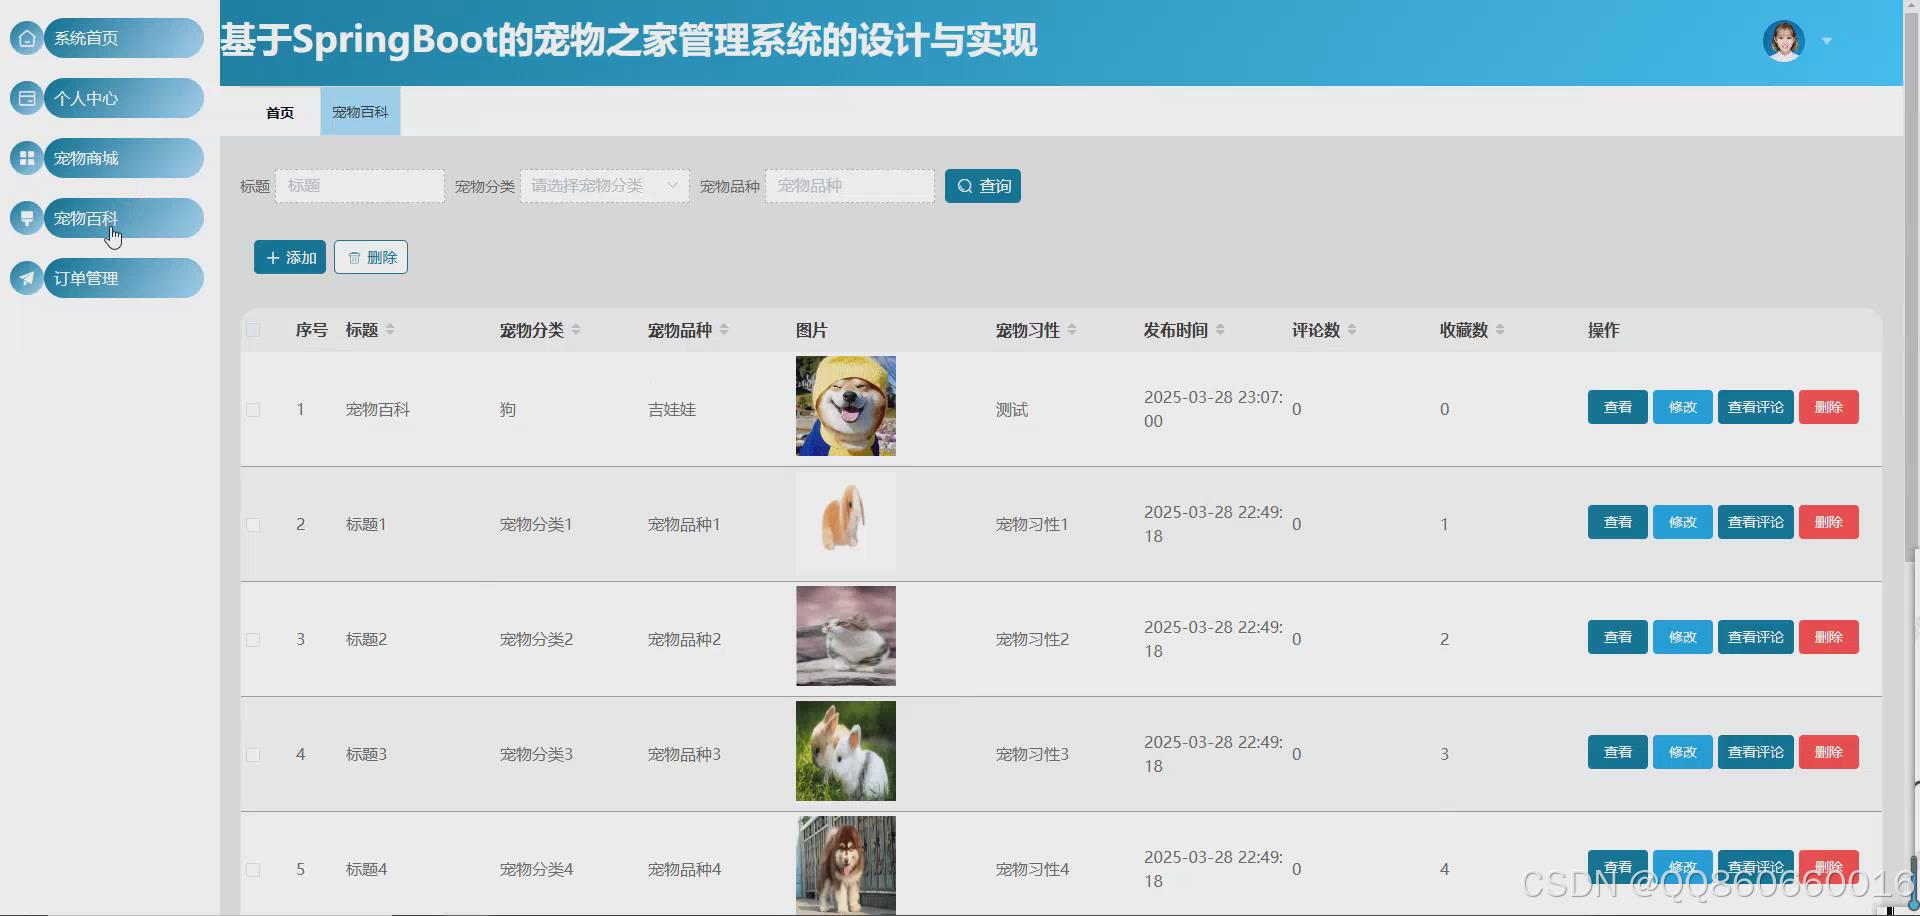This screenshot has width=1920, height=916.
Task: Click the home icon beside 系统首页
Action: [27, 38]
